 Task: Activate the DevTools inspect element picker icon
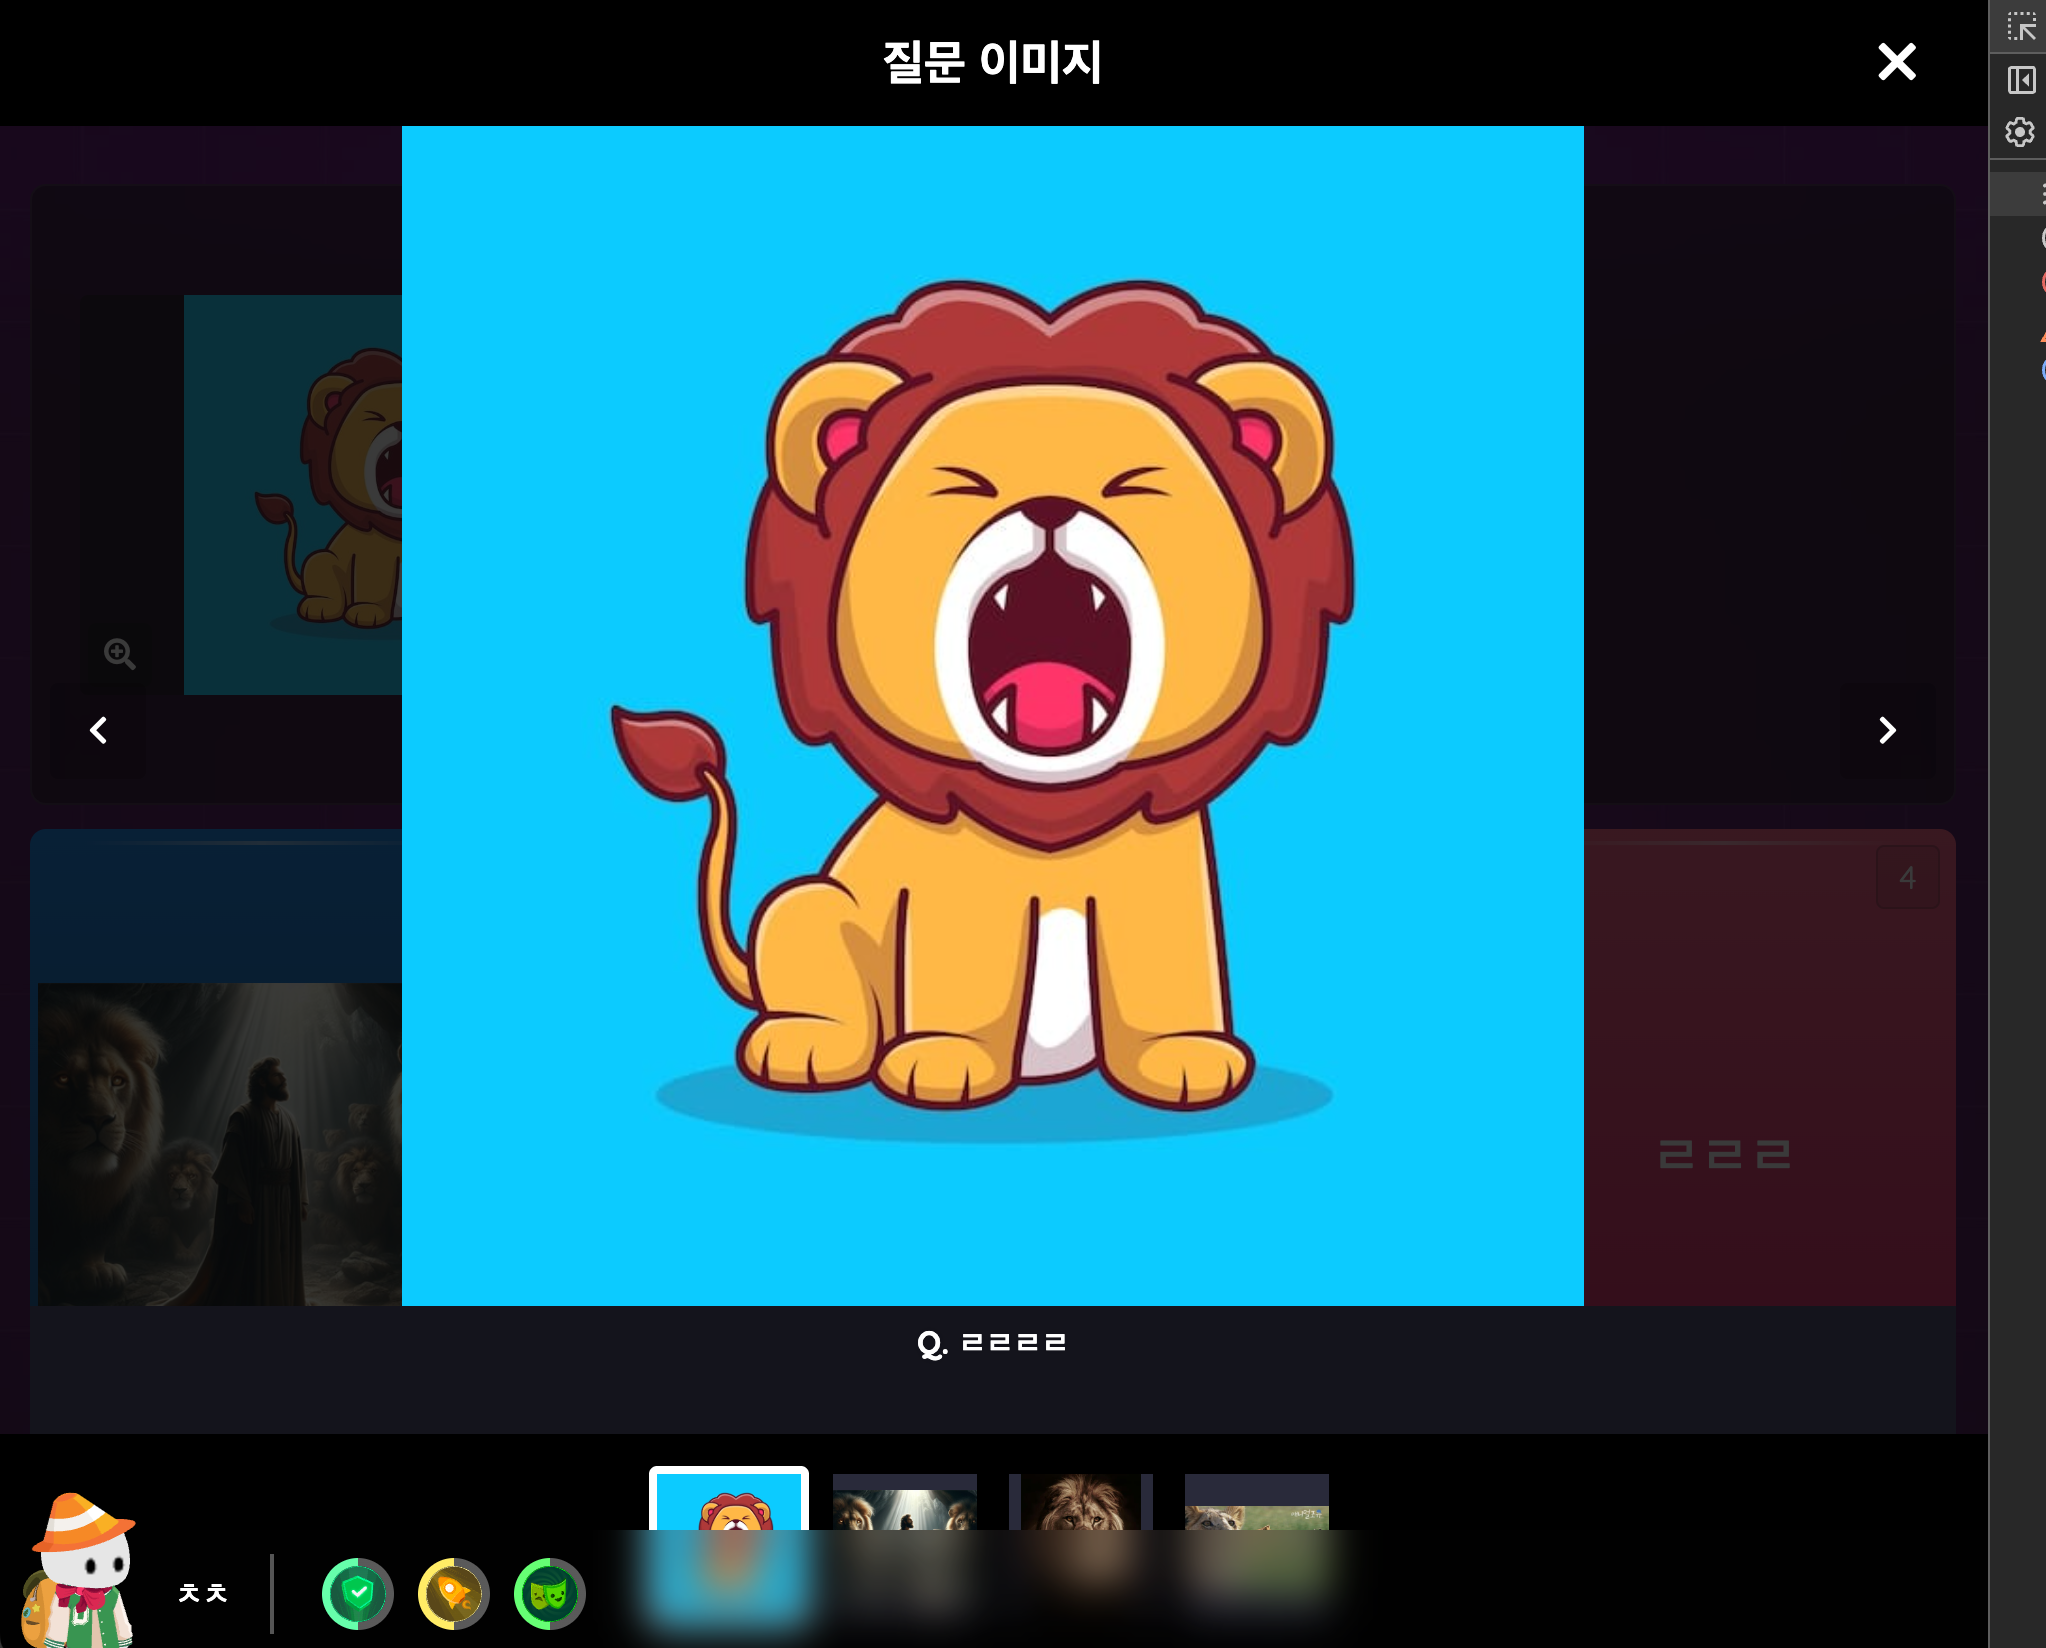coord(2021,27)
